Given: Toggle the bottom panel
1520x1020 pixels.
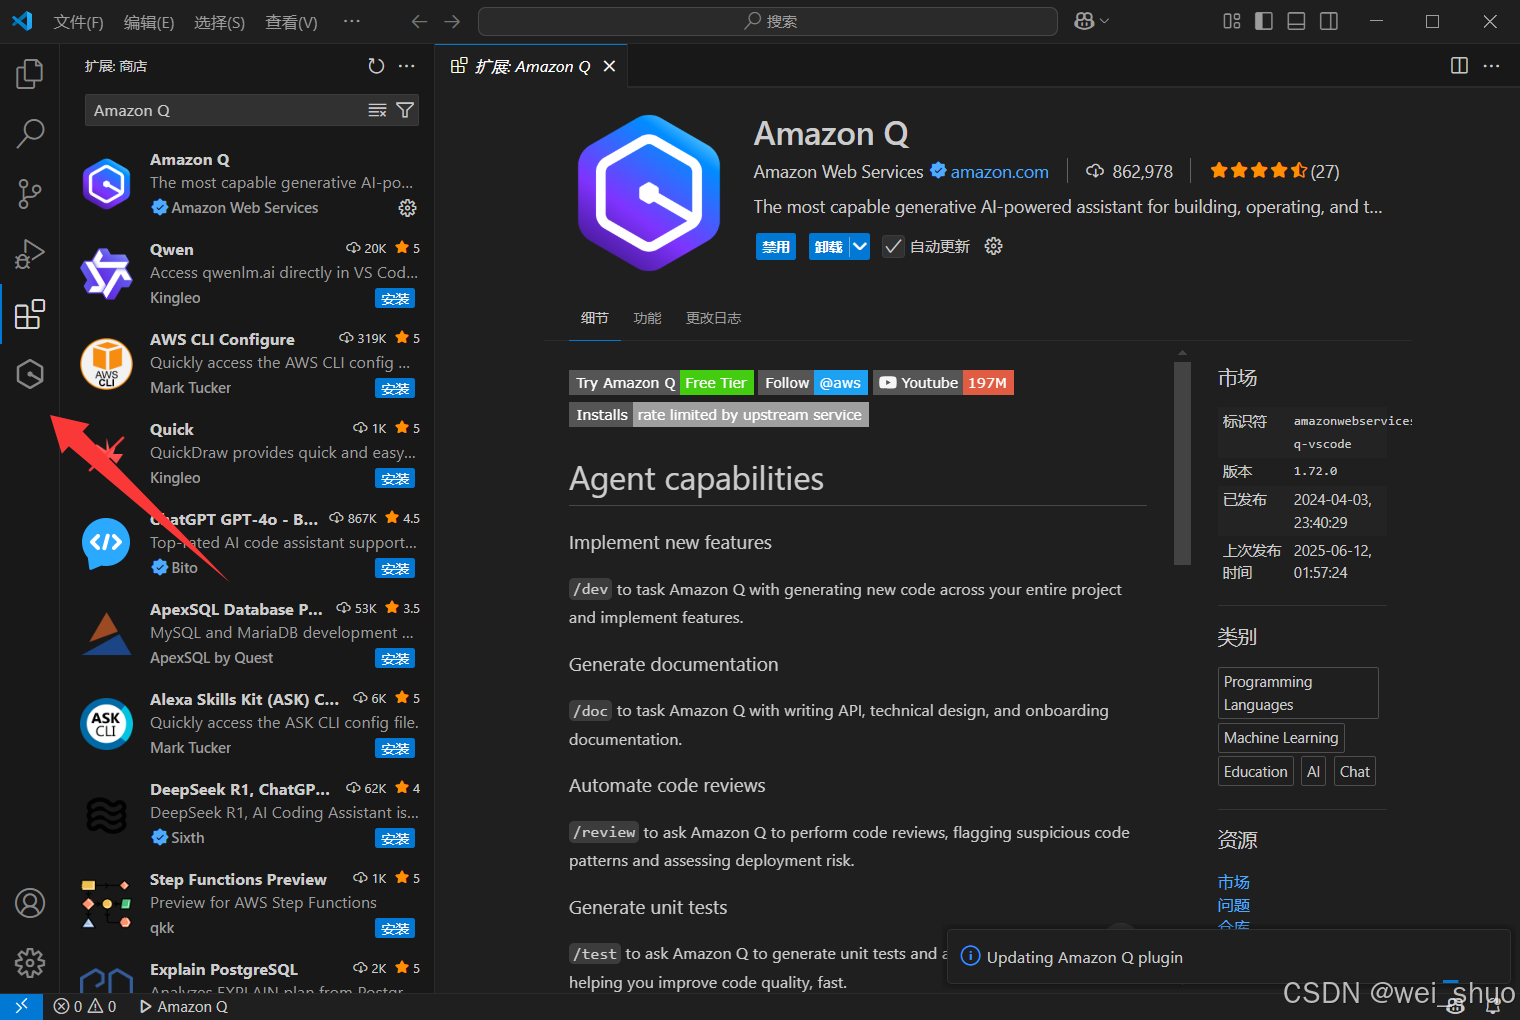Looking at the screenshot, I should click(x=1296, y=21).
